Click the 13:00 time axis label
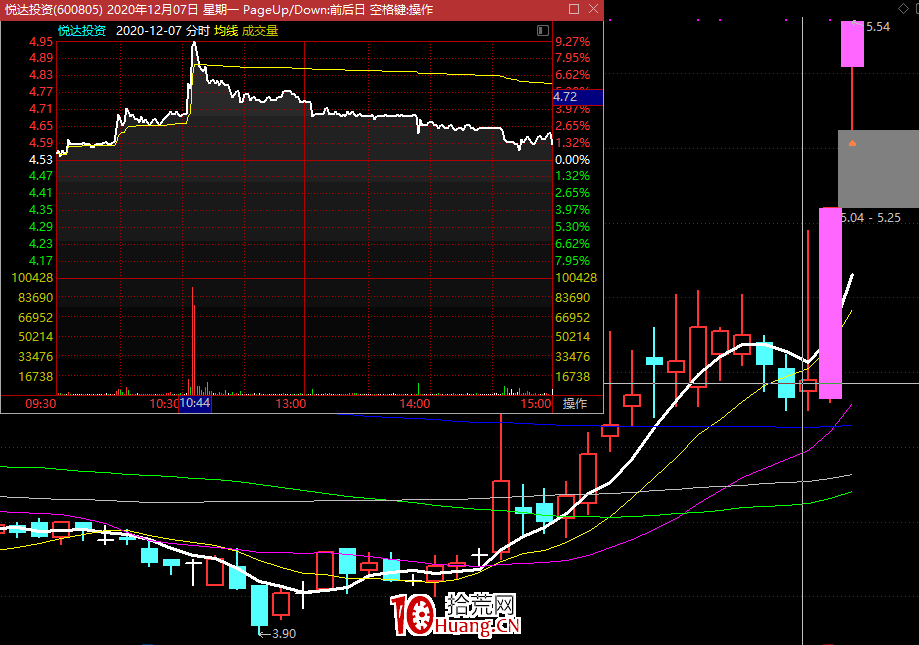The image size is (919, 645). click(291, 404)
